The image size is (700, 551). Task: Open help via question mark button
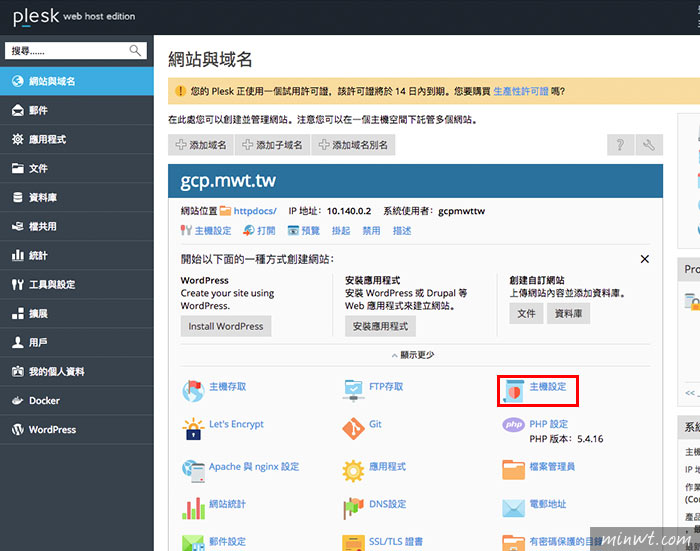click(620, 145)
